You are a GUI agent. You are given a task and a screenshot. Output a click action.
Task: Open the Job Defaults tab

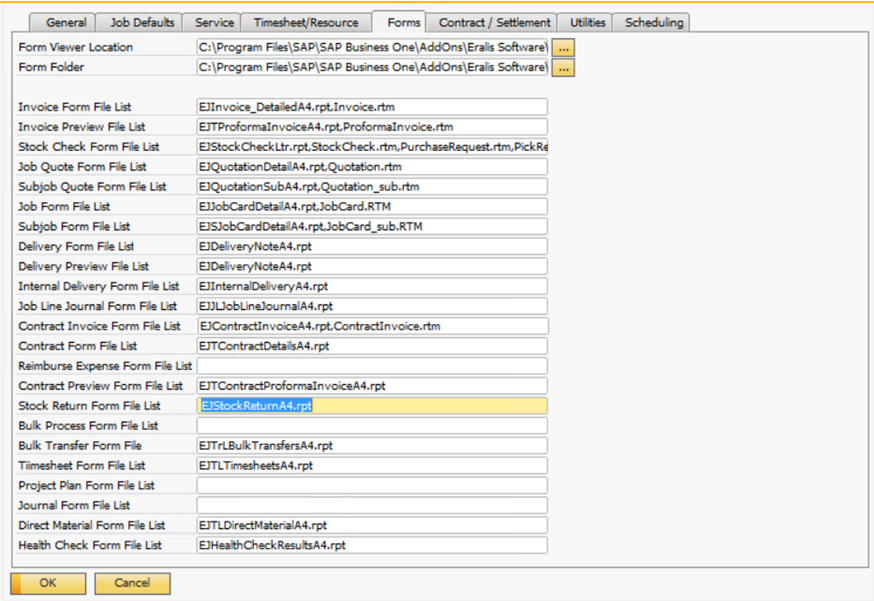click(141, 22)
